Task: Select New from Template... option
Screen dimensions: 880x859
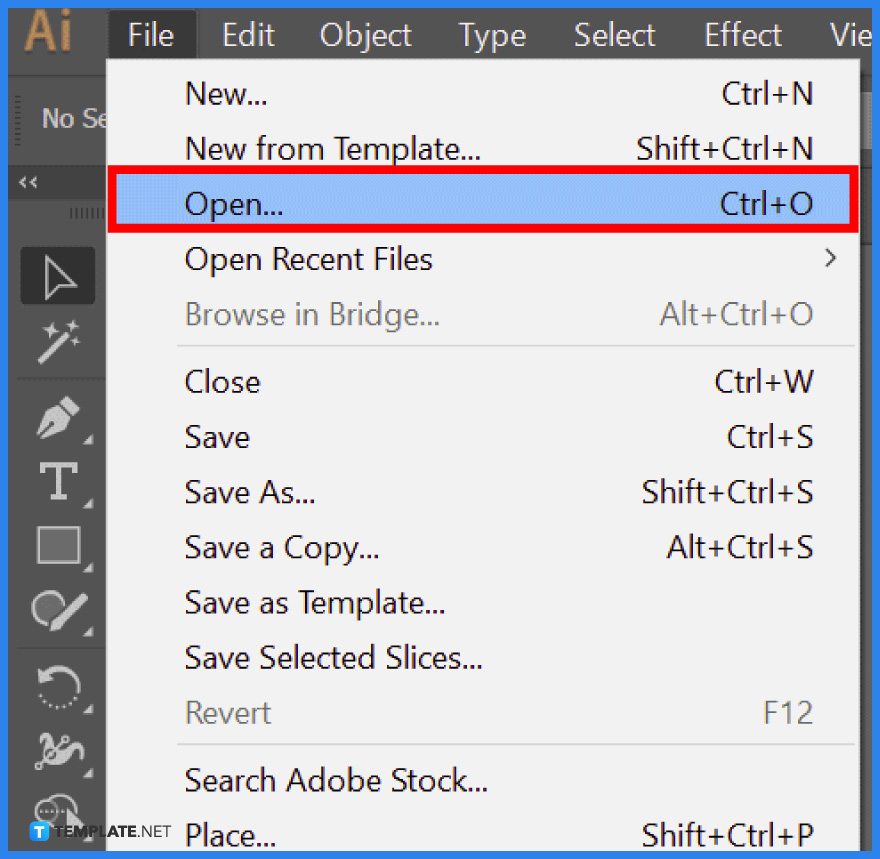Action: [483, 149]
